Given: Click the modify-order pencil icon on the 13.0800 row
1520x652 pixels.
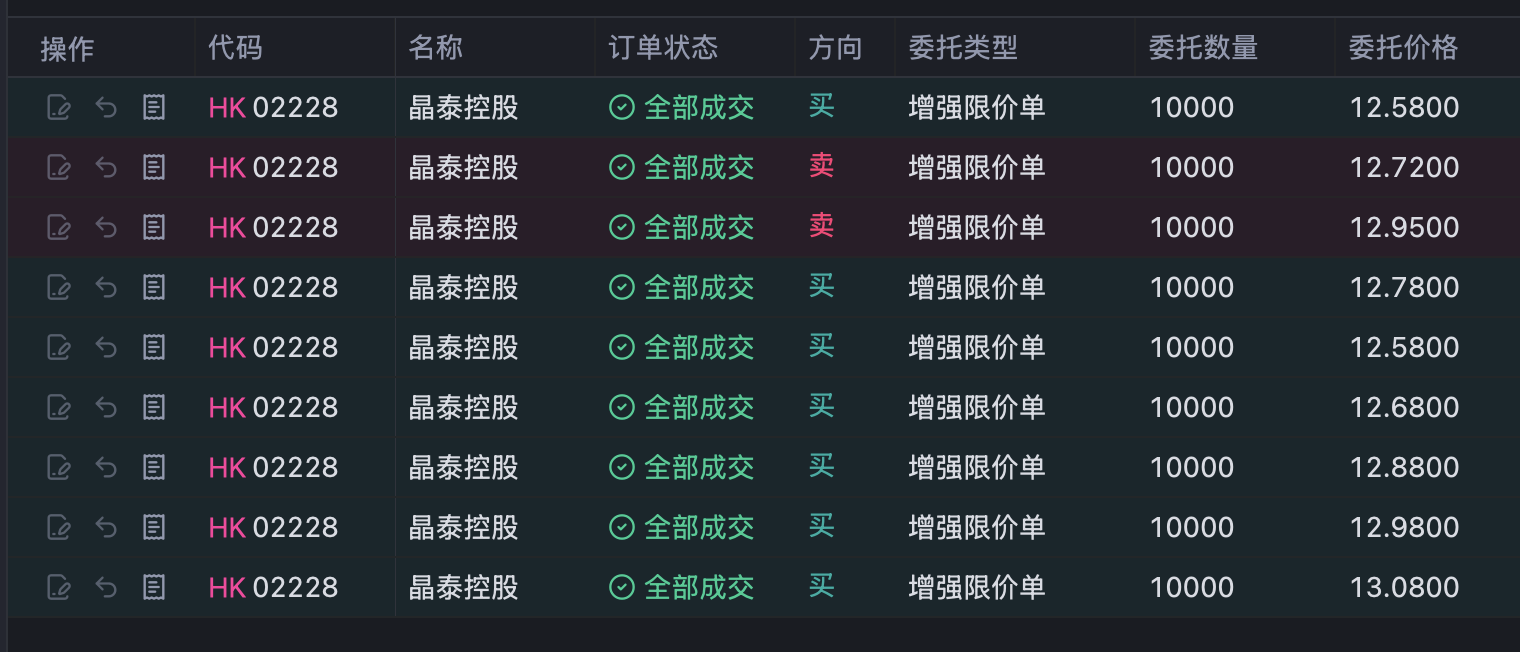Looking at the screenshot, I should tap(59, 587).
